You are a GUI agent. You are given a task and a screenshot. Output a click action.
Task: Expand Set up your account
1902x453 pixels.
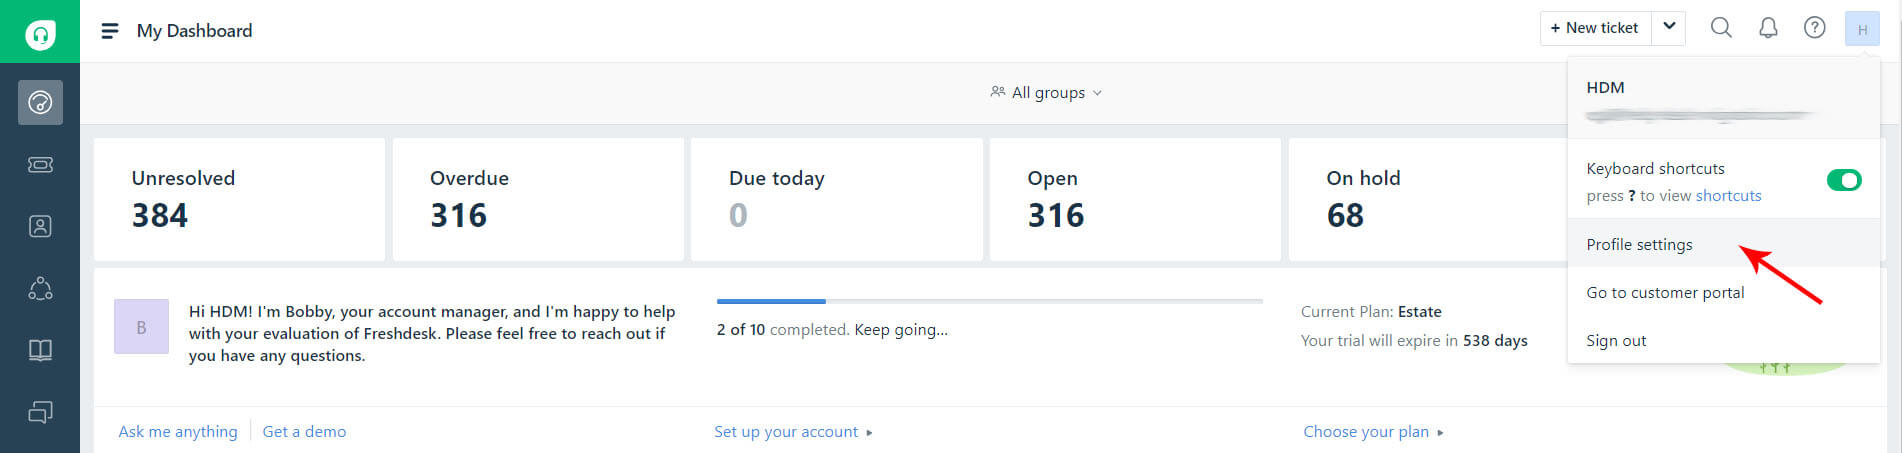pyautogui.click(x=793, y=432)
